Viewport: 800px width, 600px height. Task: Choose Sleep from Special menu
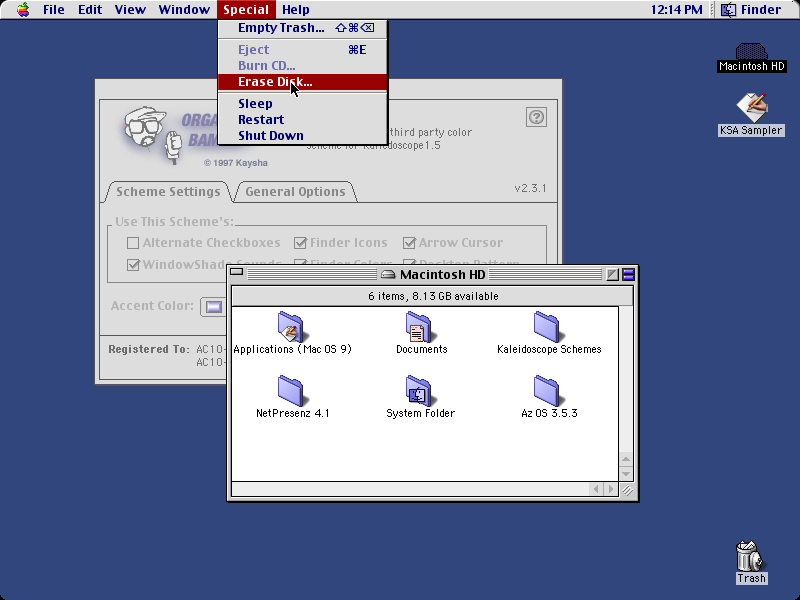(303, 104)
